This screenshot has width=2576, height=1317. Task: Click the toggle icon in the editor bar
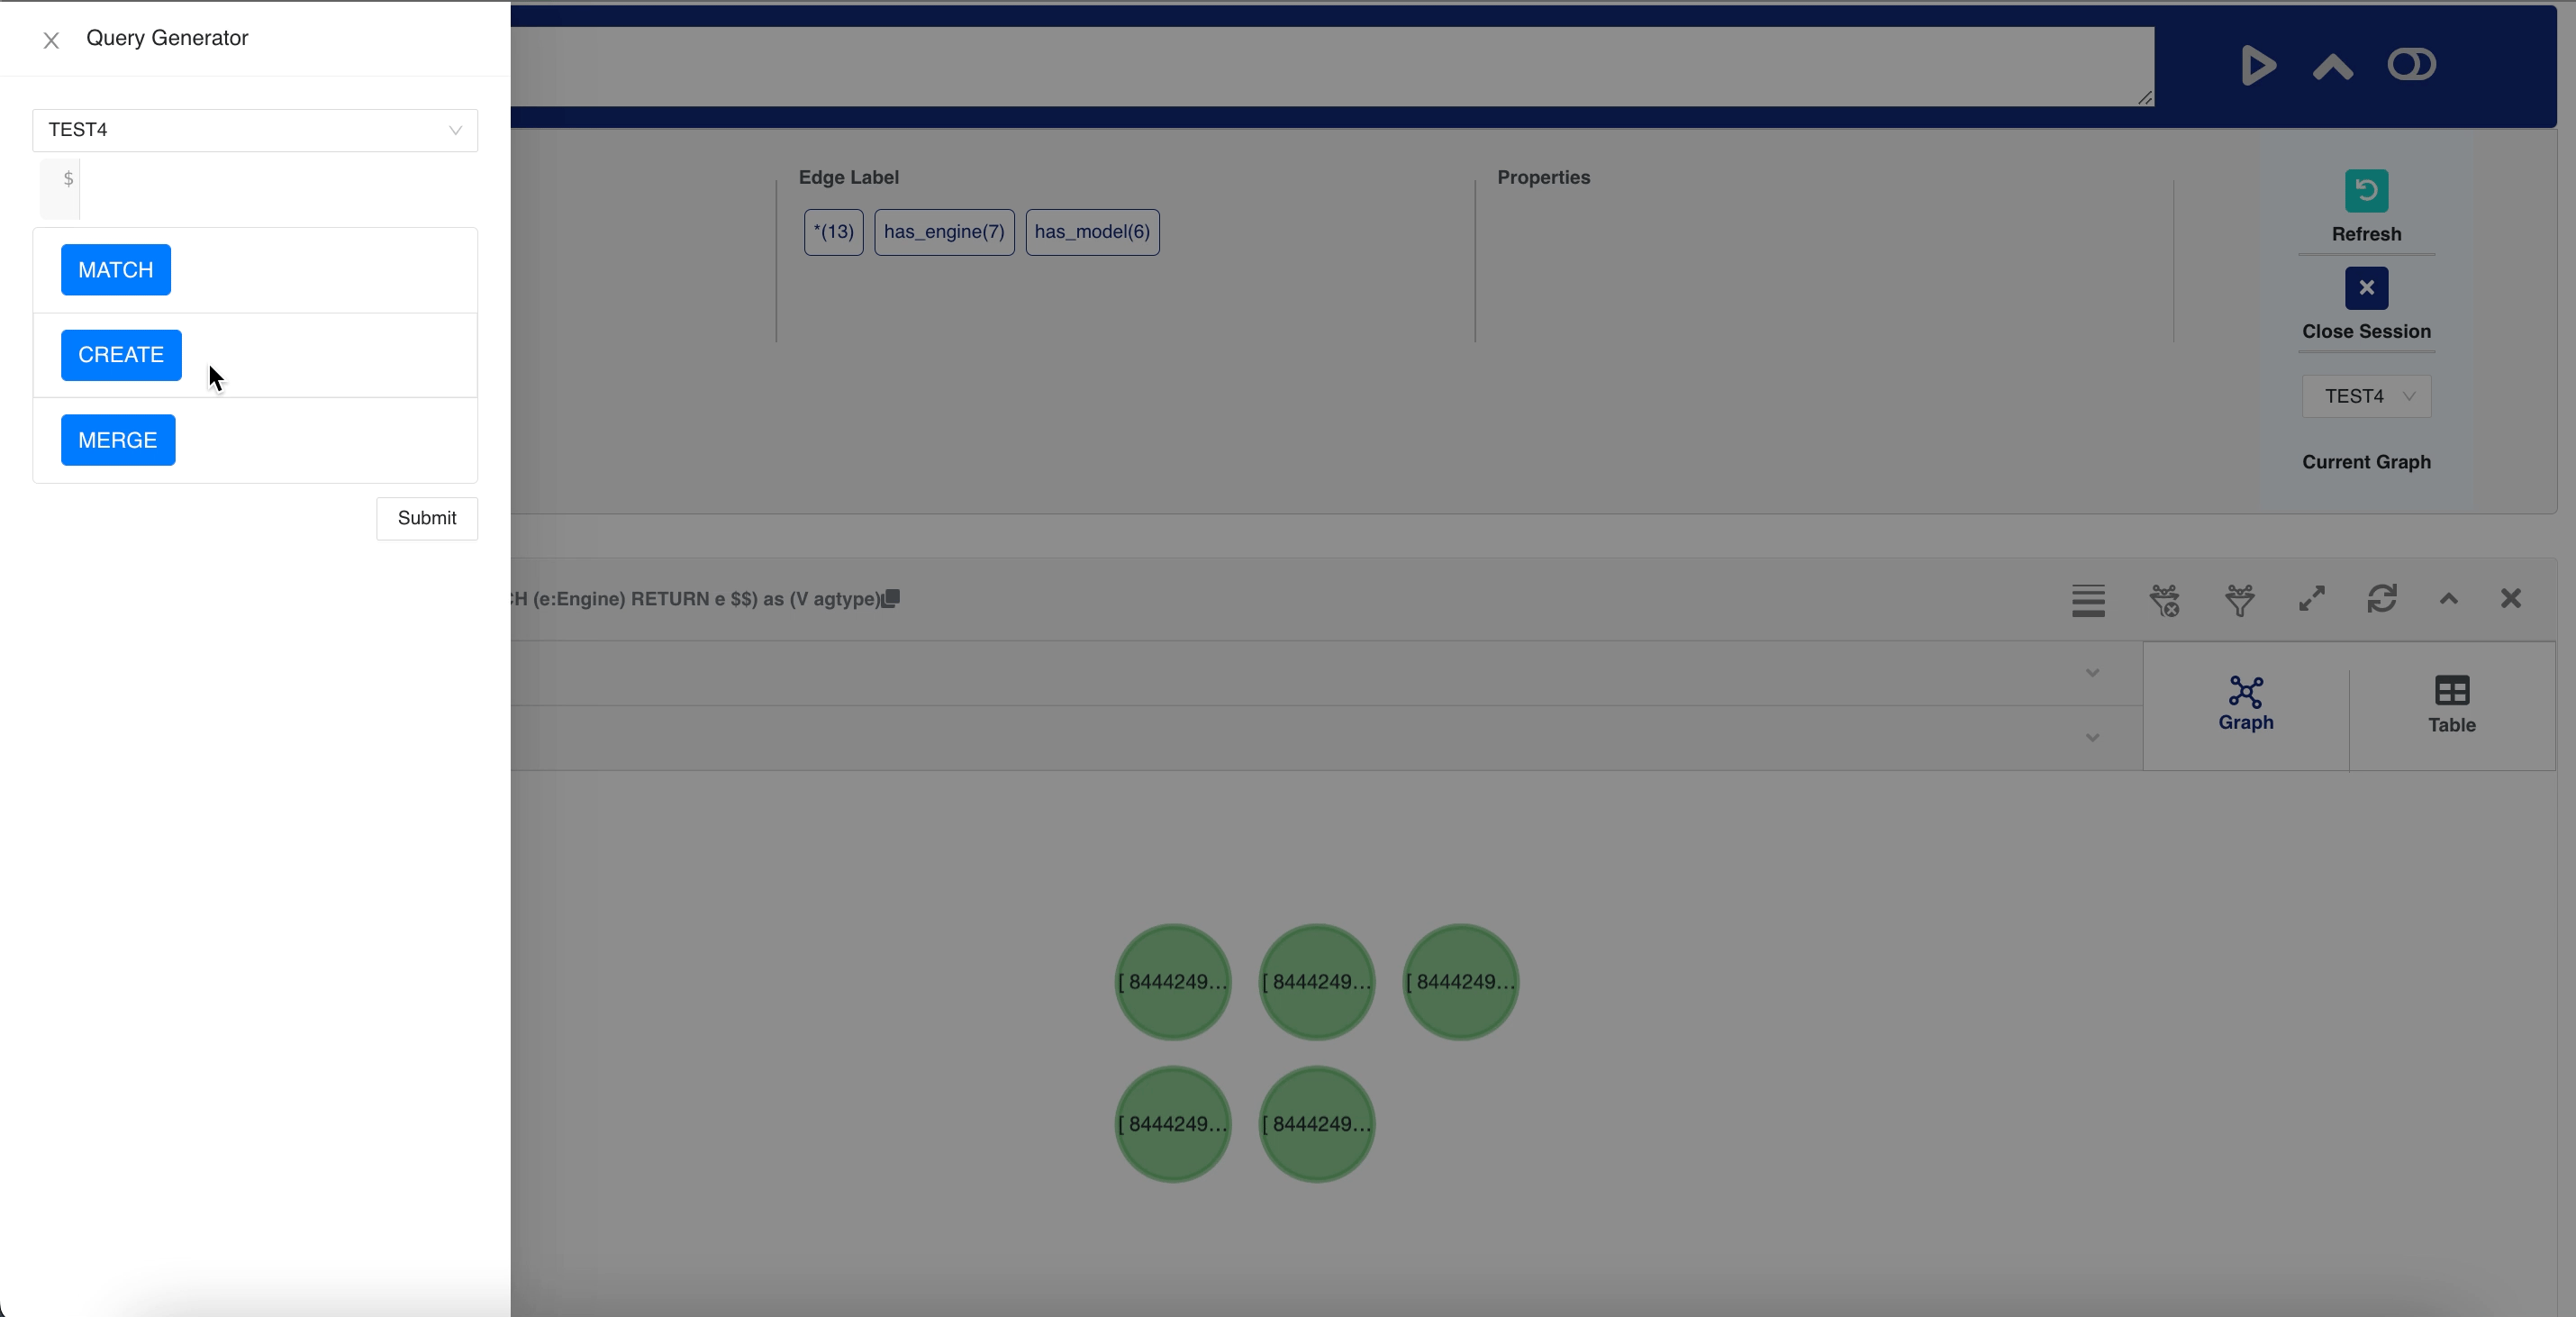point(2411,65)
